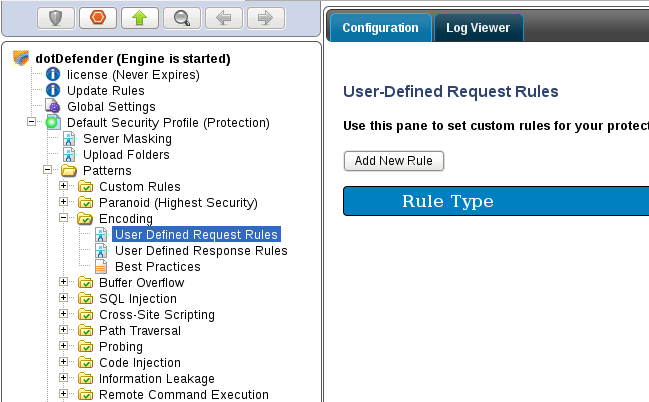Click the Global Settings document icon
This screenshot has height=402, width=649.
[x=53, y=106]
